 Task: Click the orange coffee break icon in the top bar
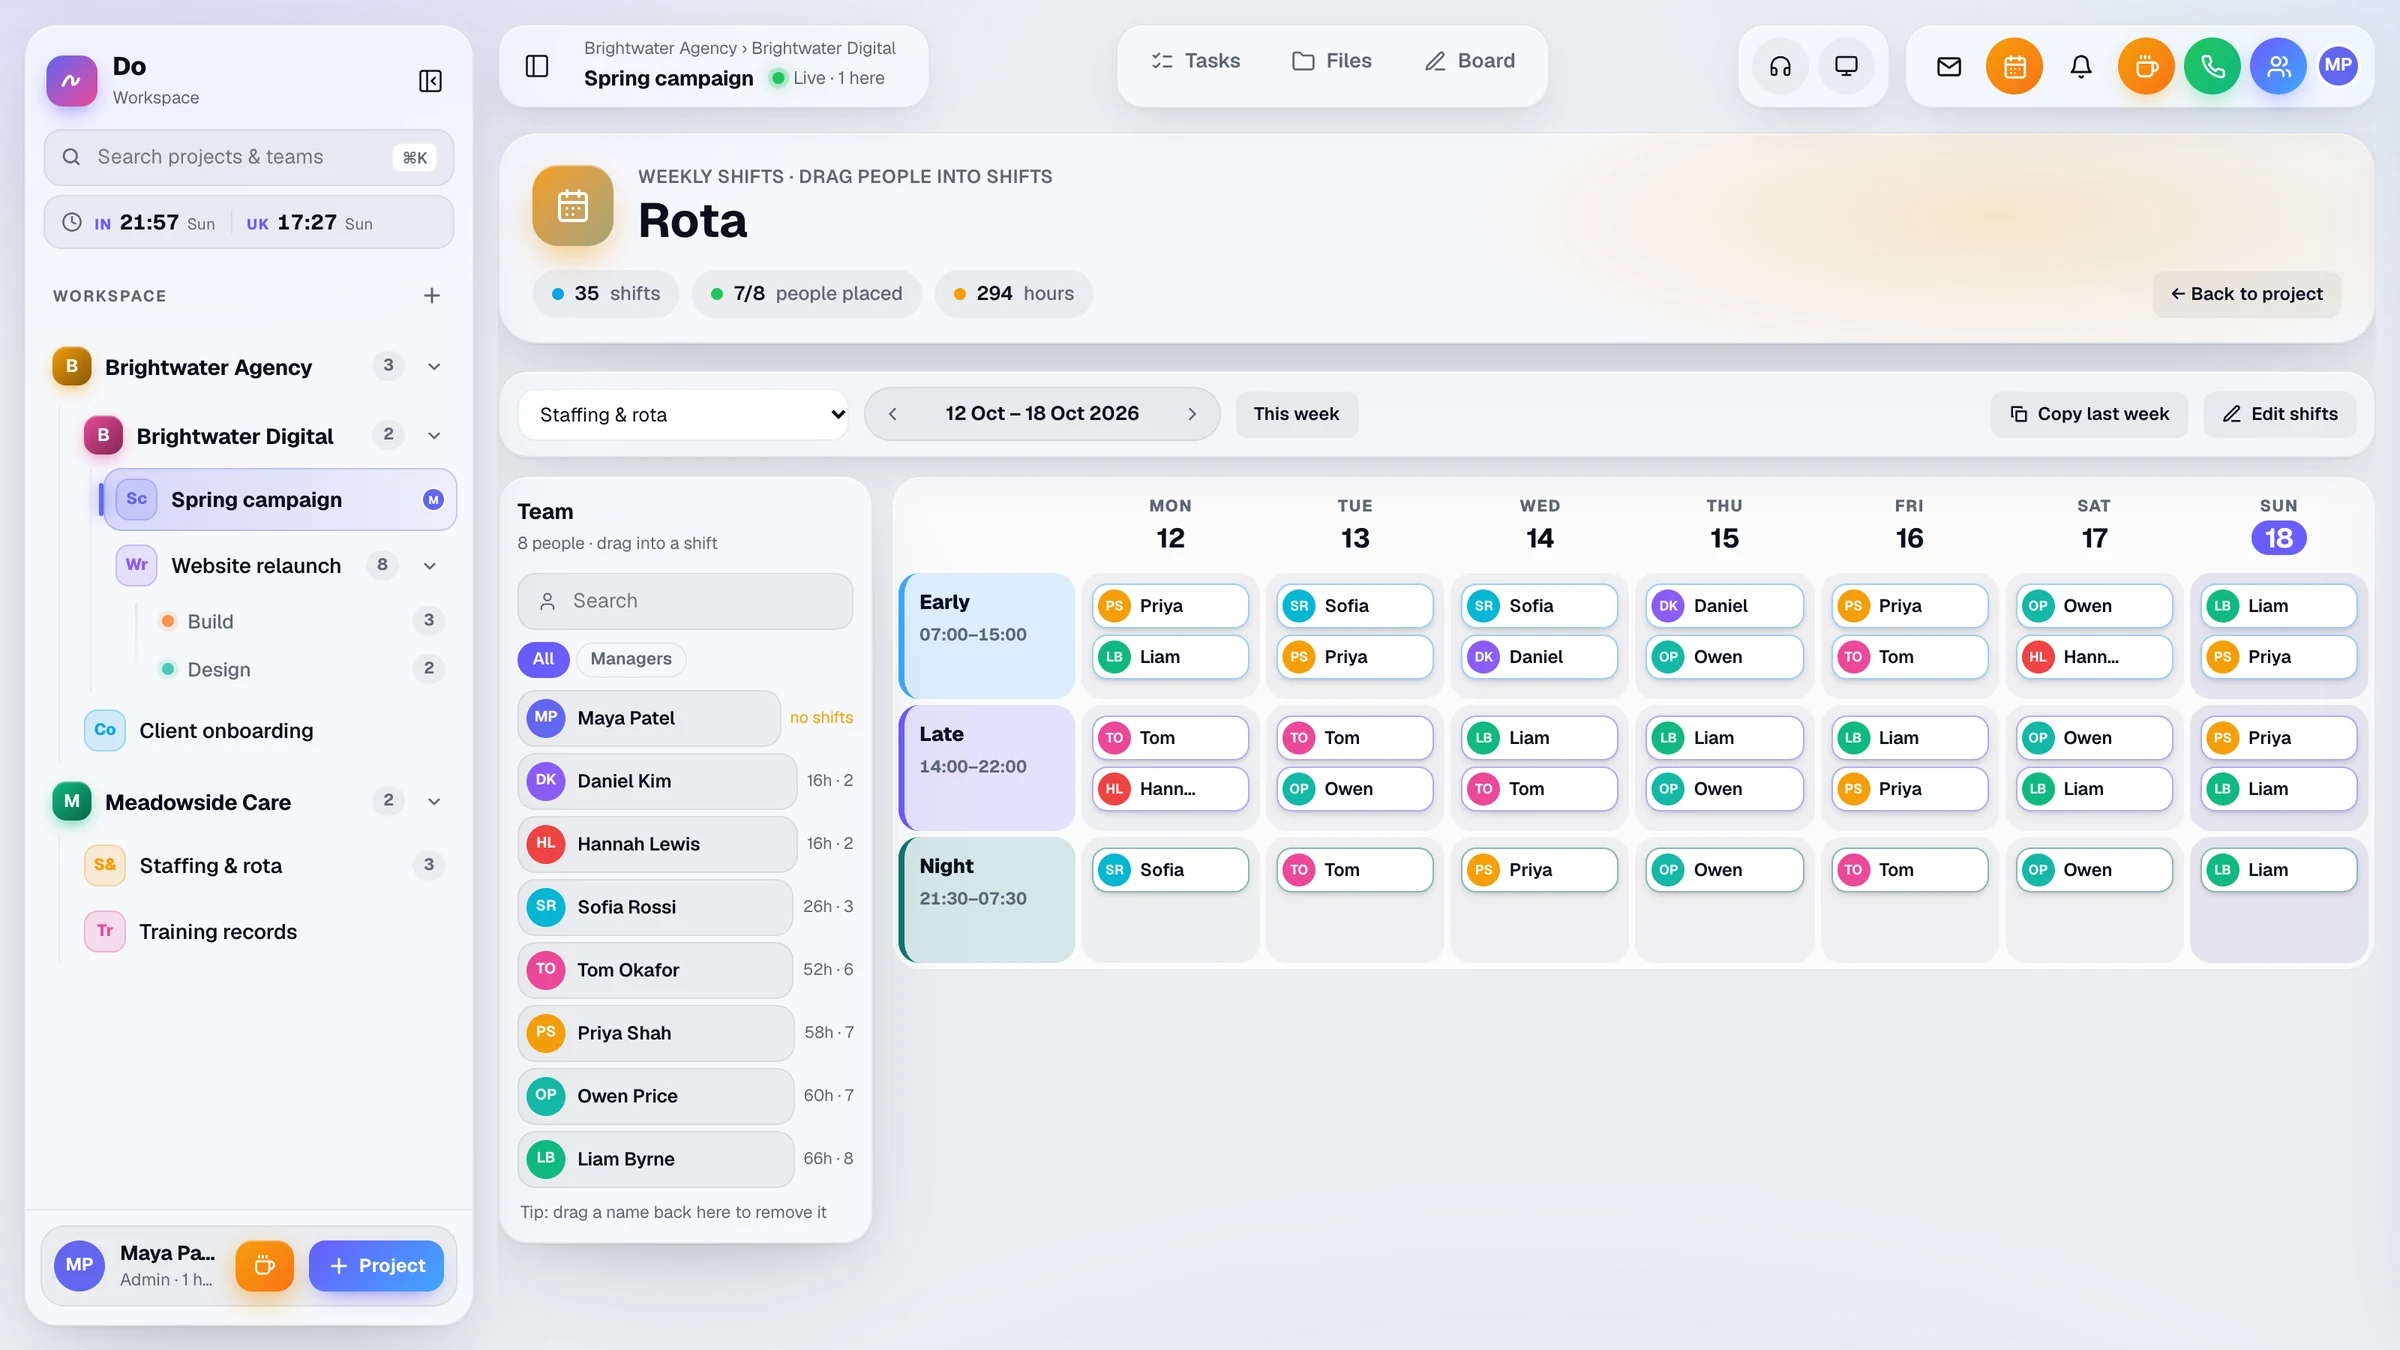point(2147,67)
